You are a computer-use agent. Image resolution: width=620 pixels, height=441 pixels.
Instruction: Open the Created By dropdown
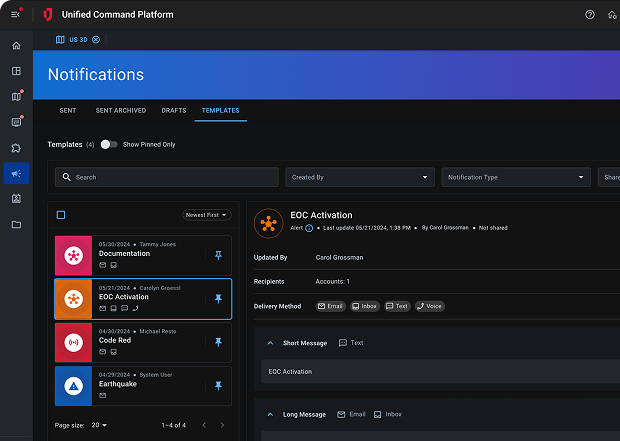359,177
